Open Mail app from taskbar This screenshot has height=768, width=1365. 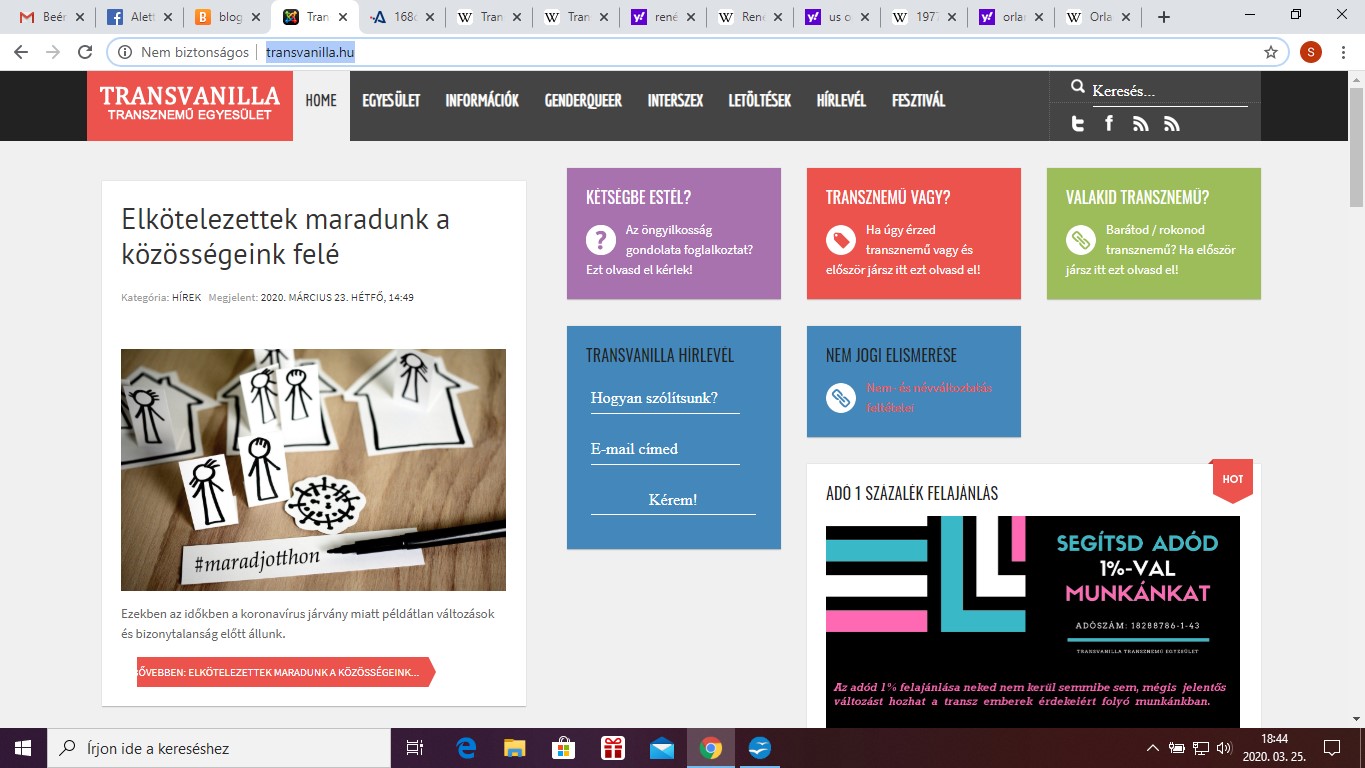coord(661,748)
